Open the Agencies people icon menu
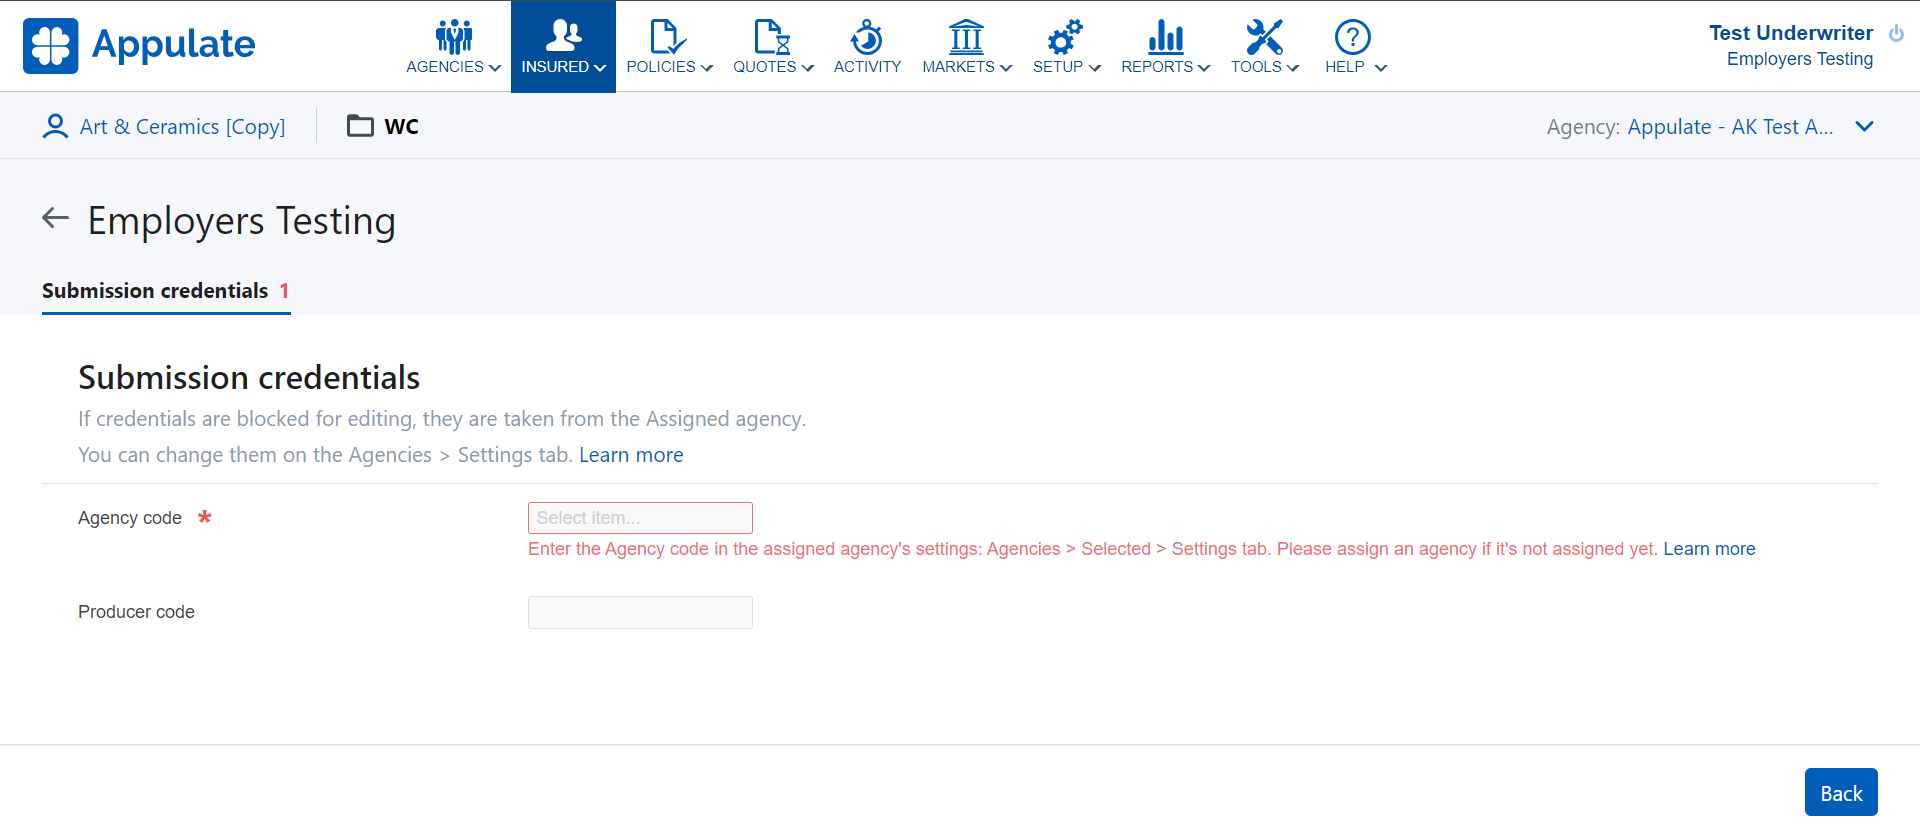Screen dimensions: 1920x837 pyautogui.click(x=453, y=37)
